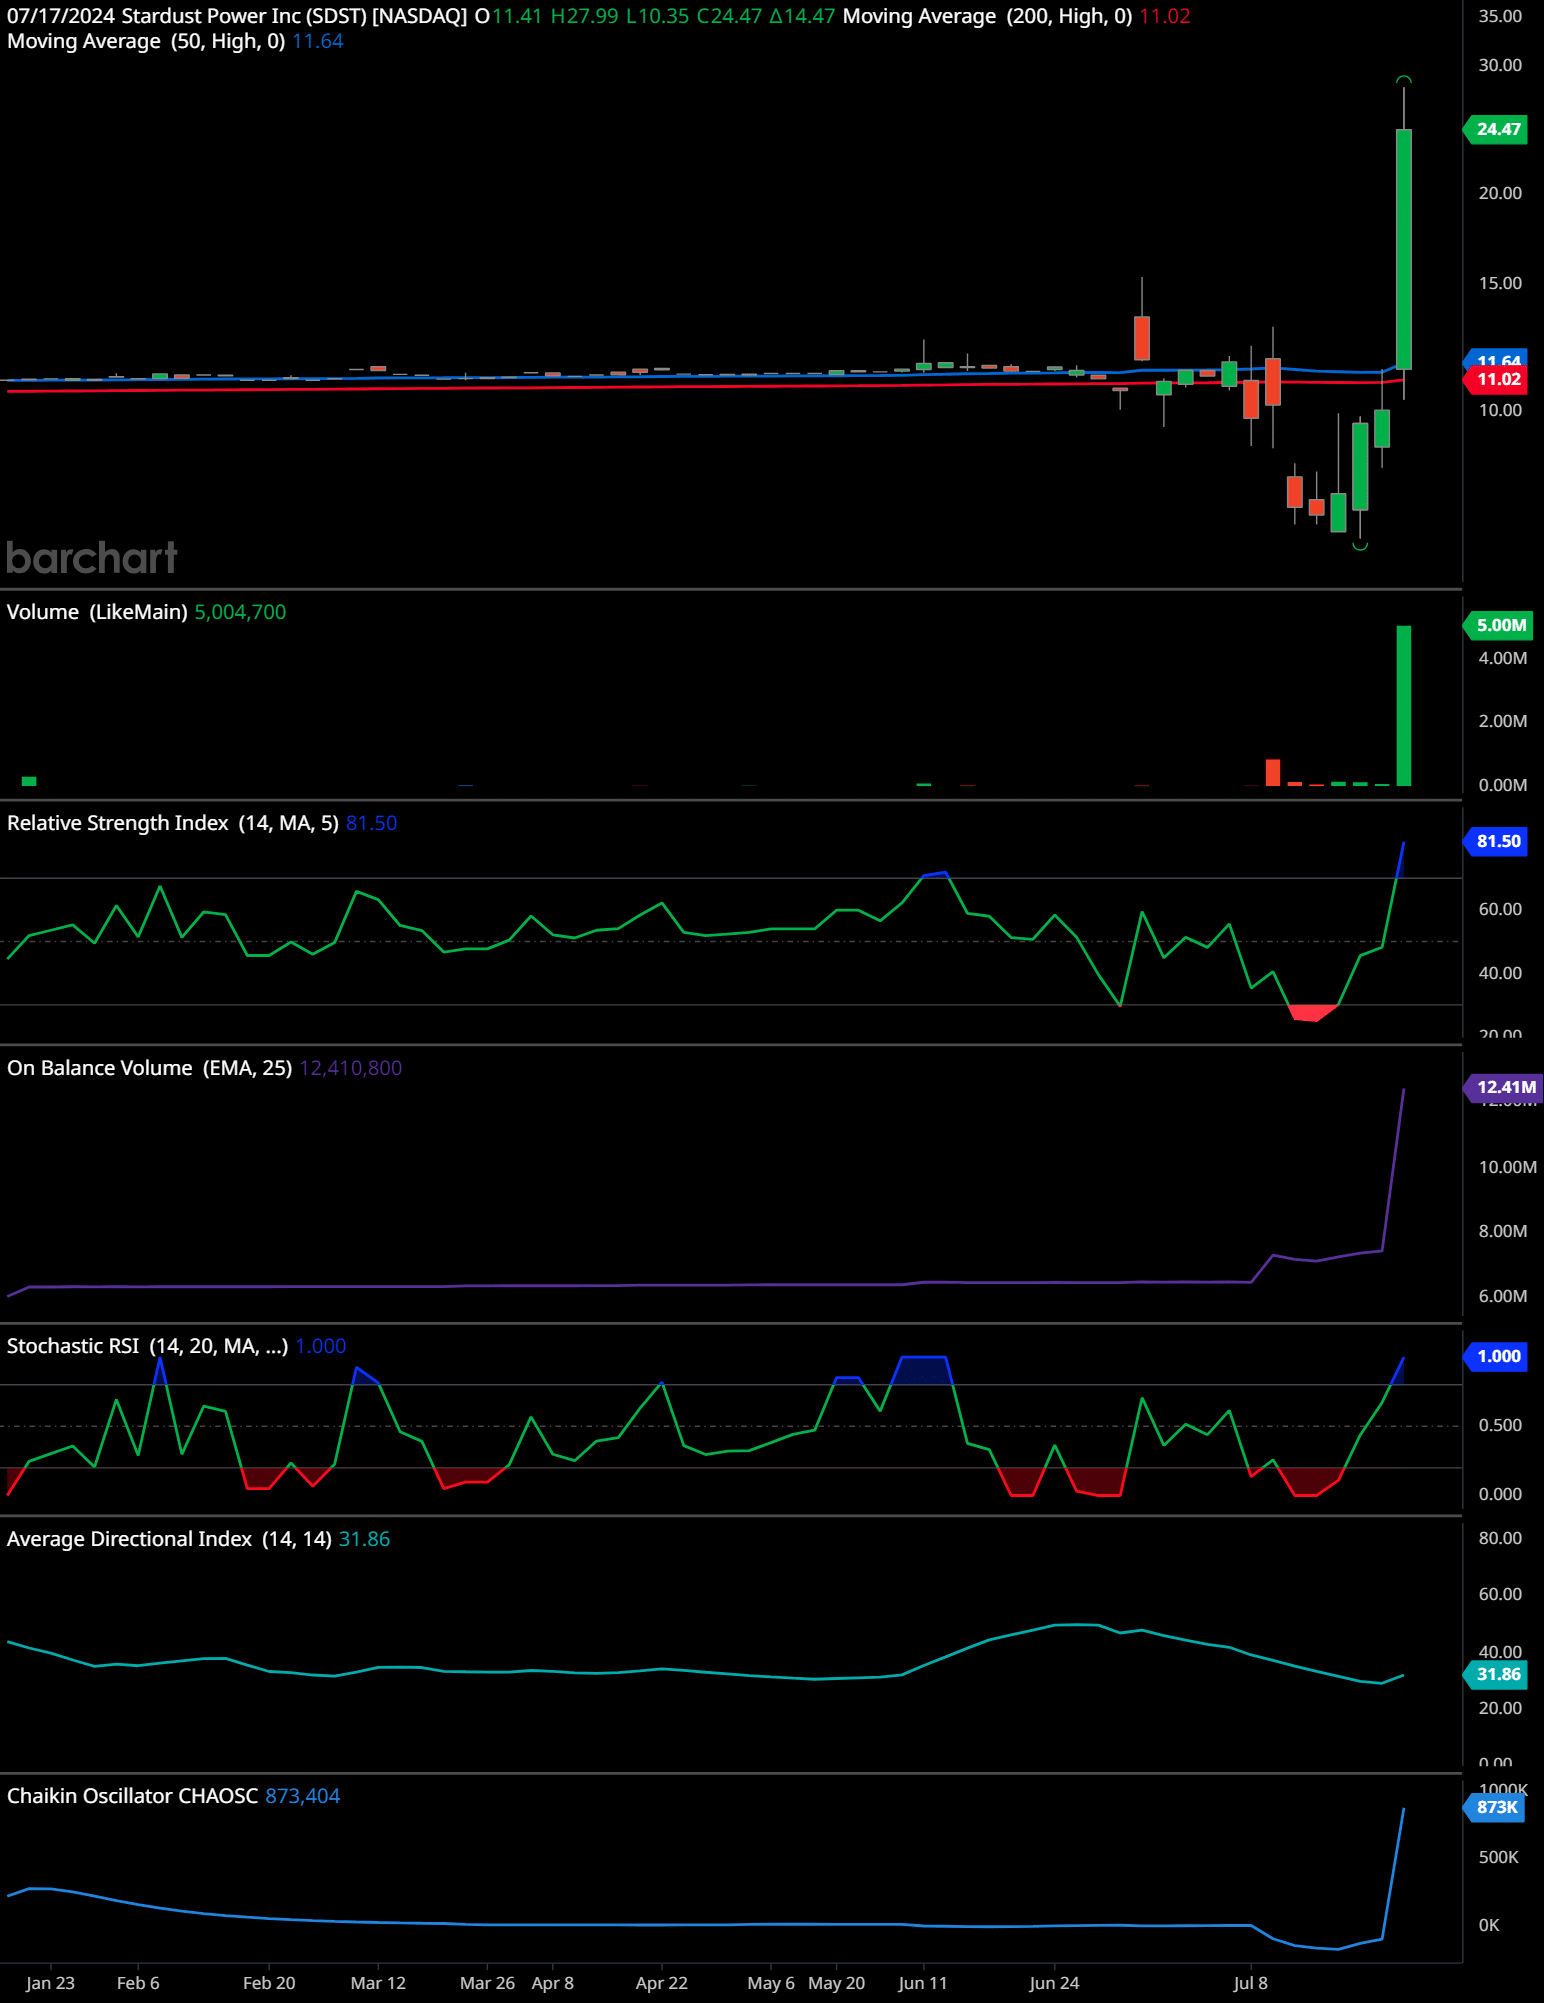Click the Feb 20 date axis label
The height and width of the screenshot is (2003, 1544).
click(x=269, y=1983)
